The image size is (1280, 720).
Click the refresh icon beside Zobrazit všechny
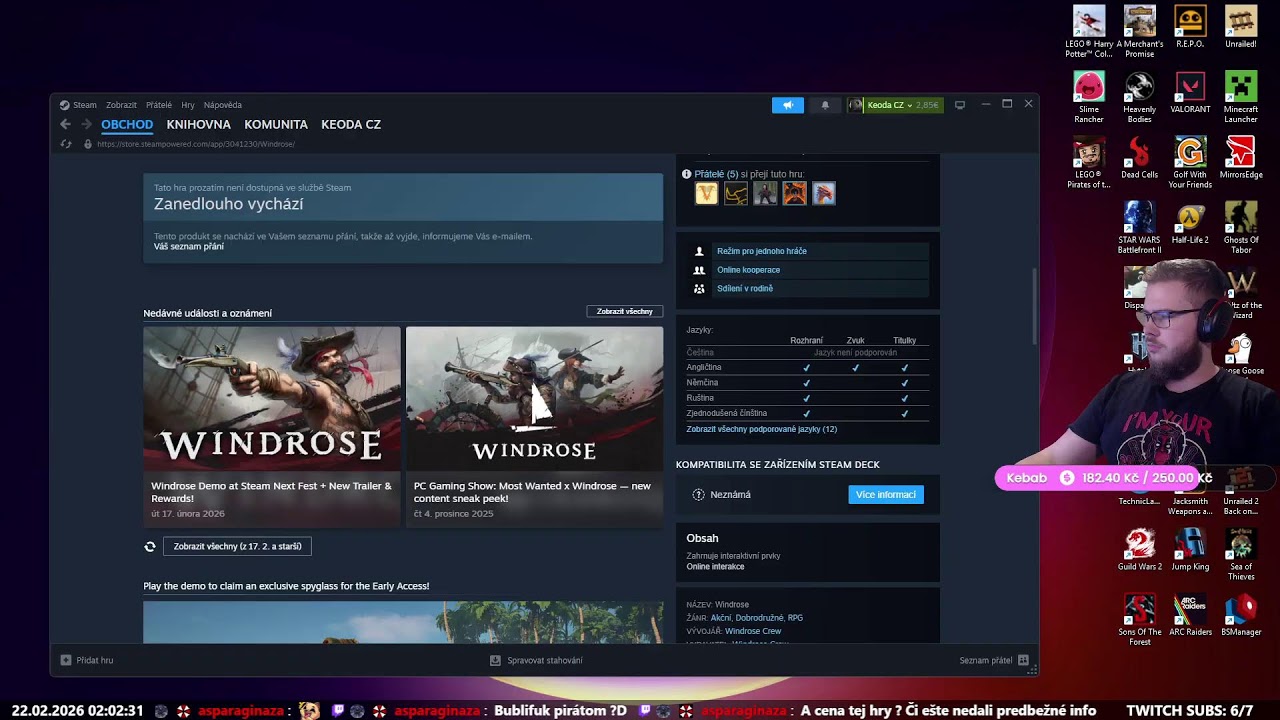click(x=150, y=546)
